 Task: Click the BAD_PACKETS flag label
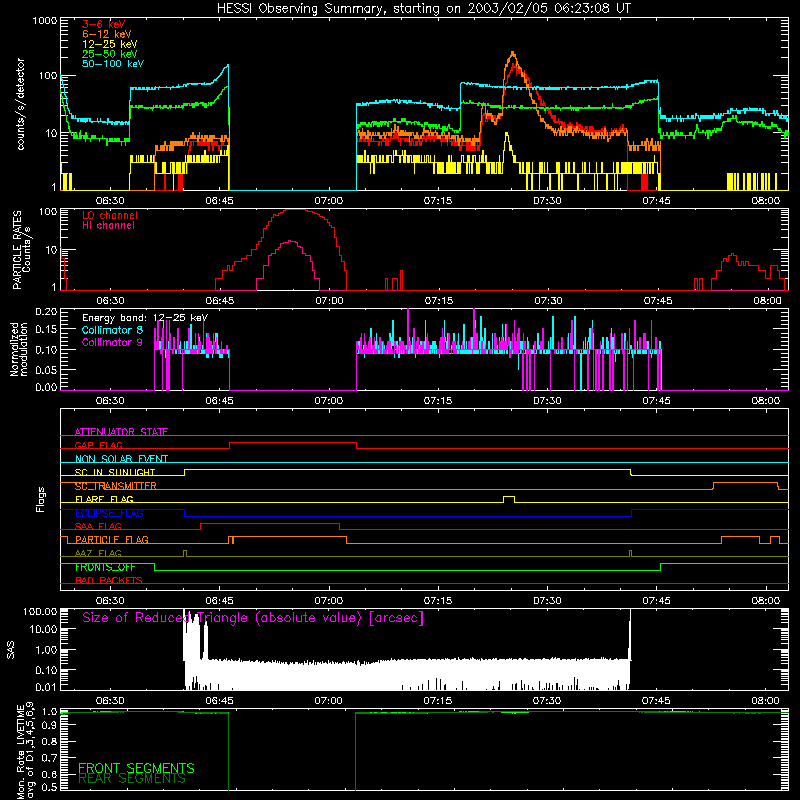click(x=109, y=580)
